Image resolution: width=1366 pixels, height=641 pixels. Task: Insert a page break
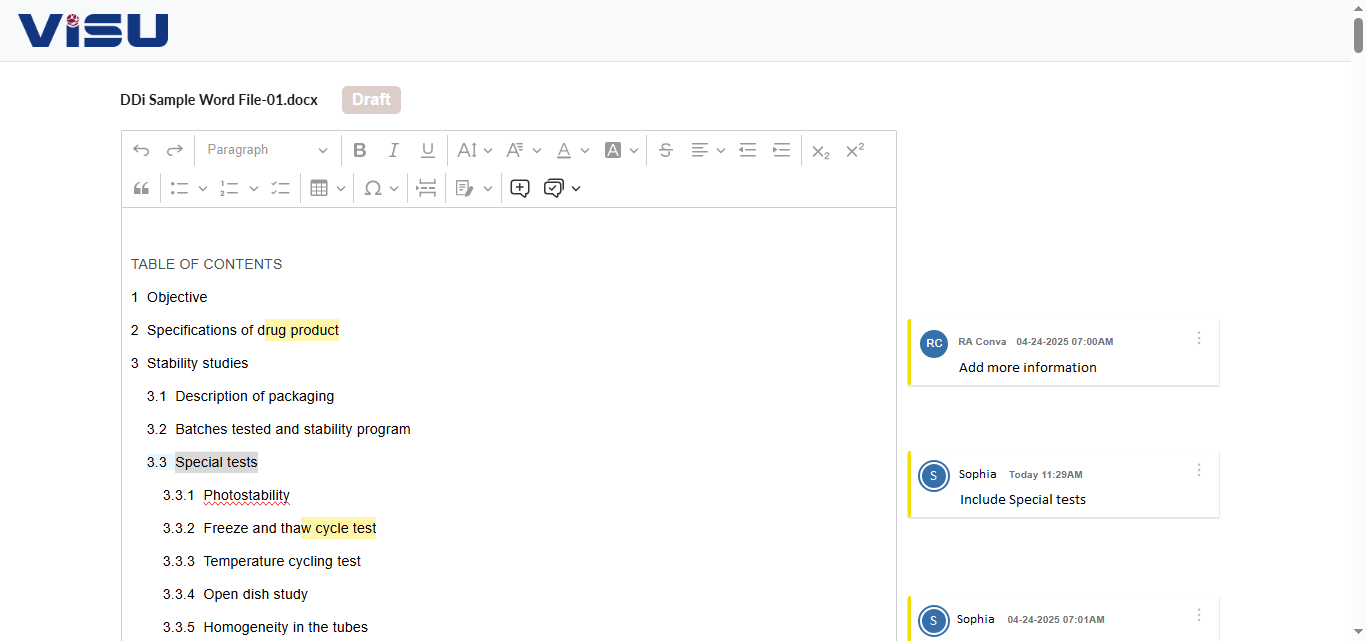coord(427,188)
